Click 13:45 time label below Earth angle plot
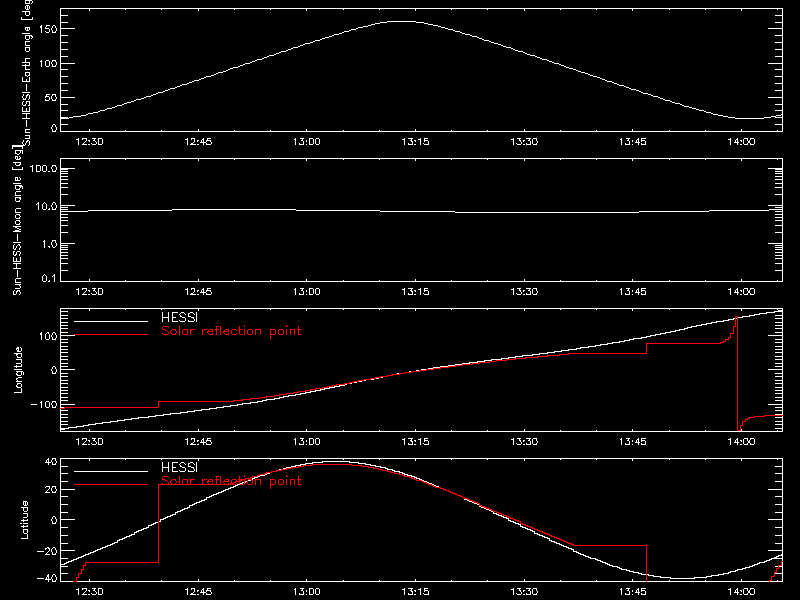This screenshot has height=600, width=800. [633, 142]
